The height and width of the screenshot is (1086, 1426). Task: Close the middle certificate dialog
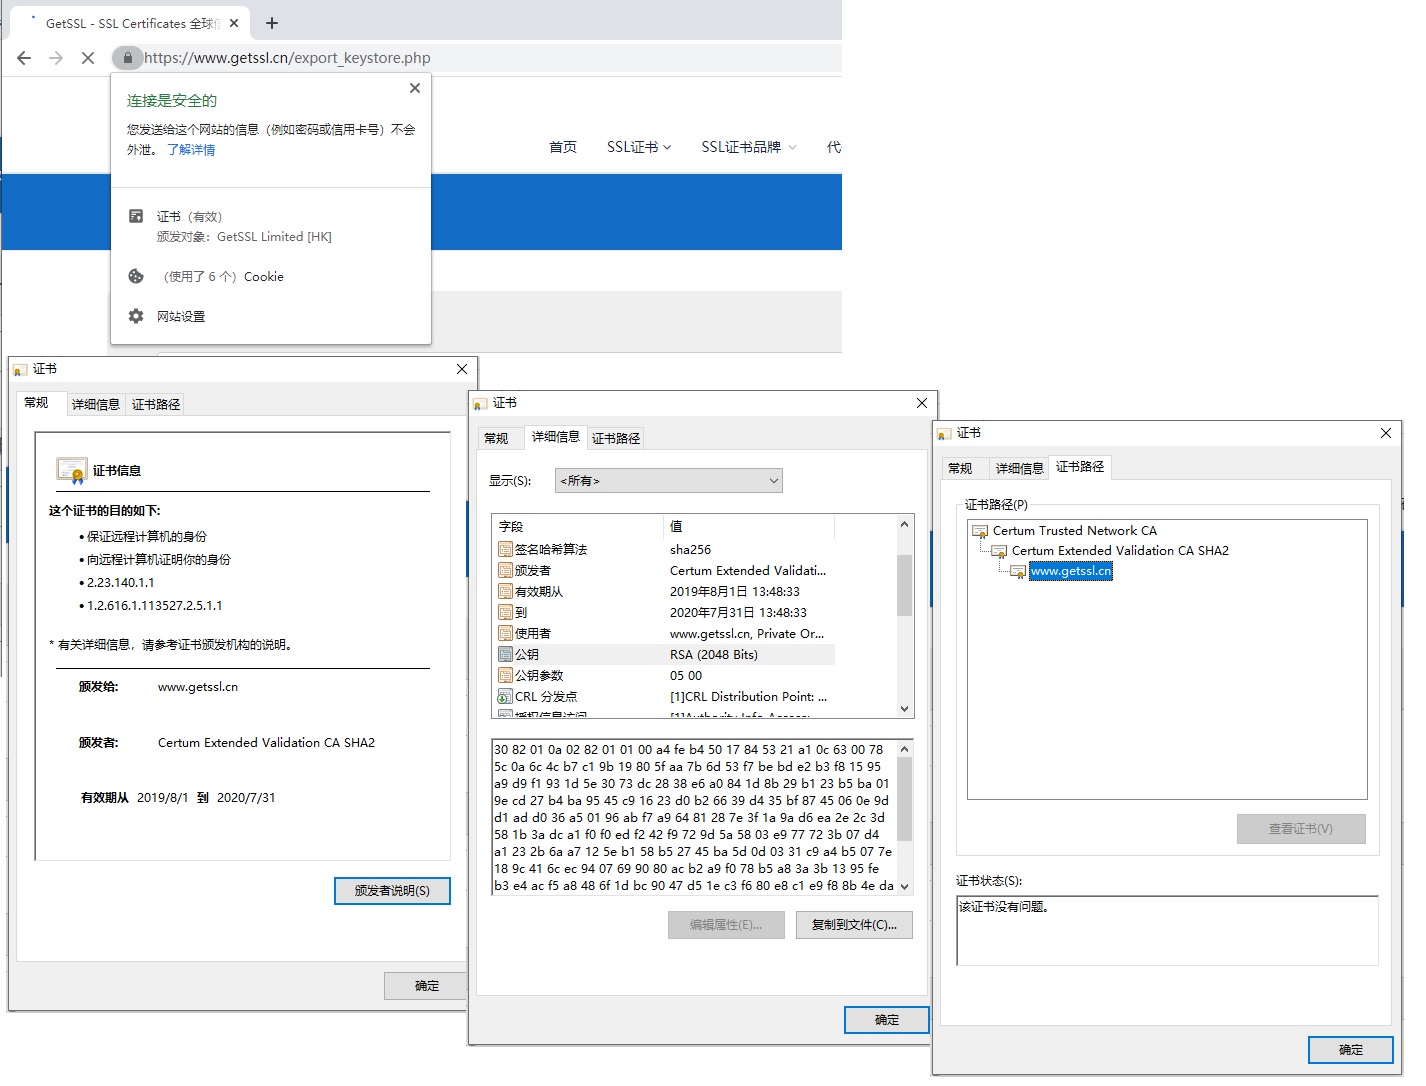tap(921, 403)
